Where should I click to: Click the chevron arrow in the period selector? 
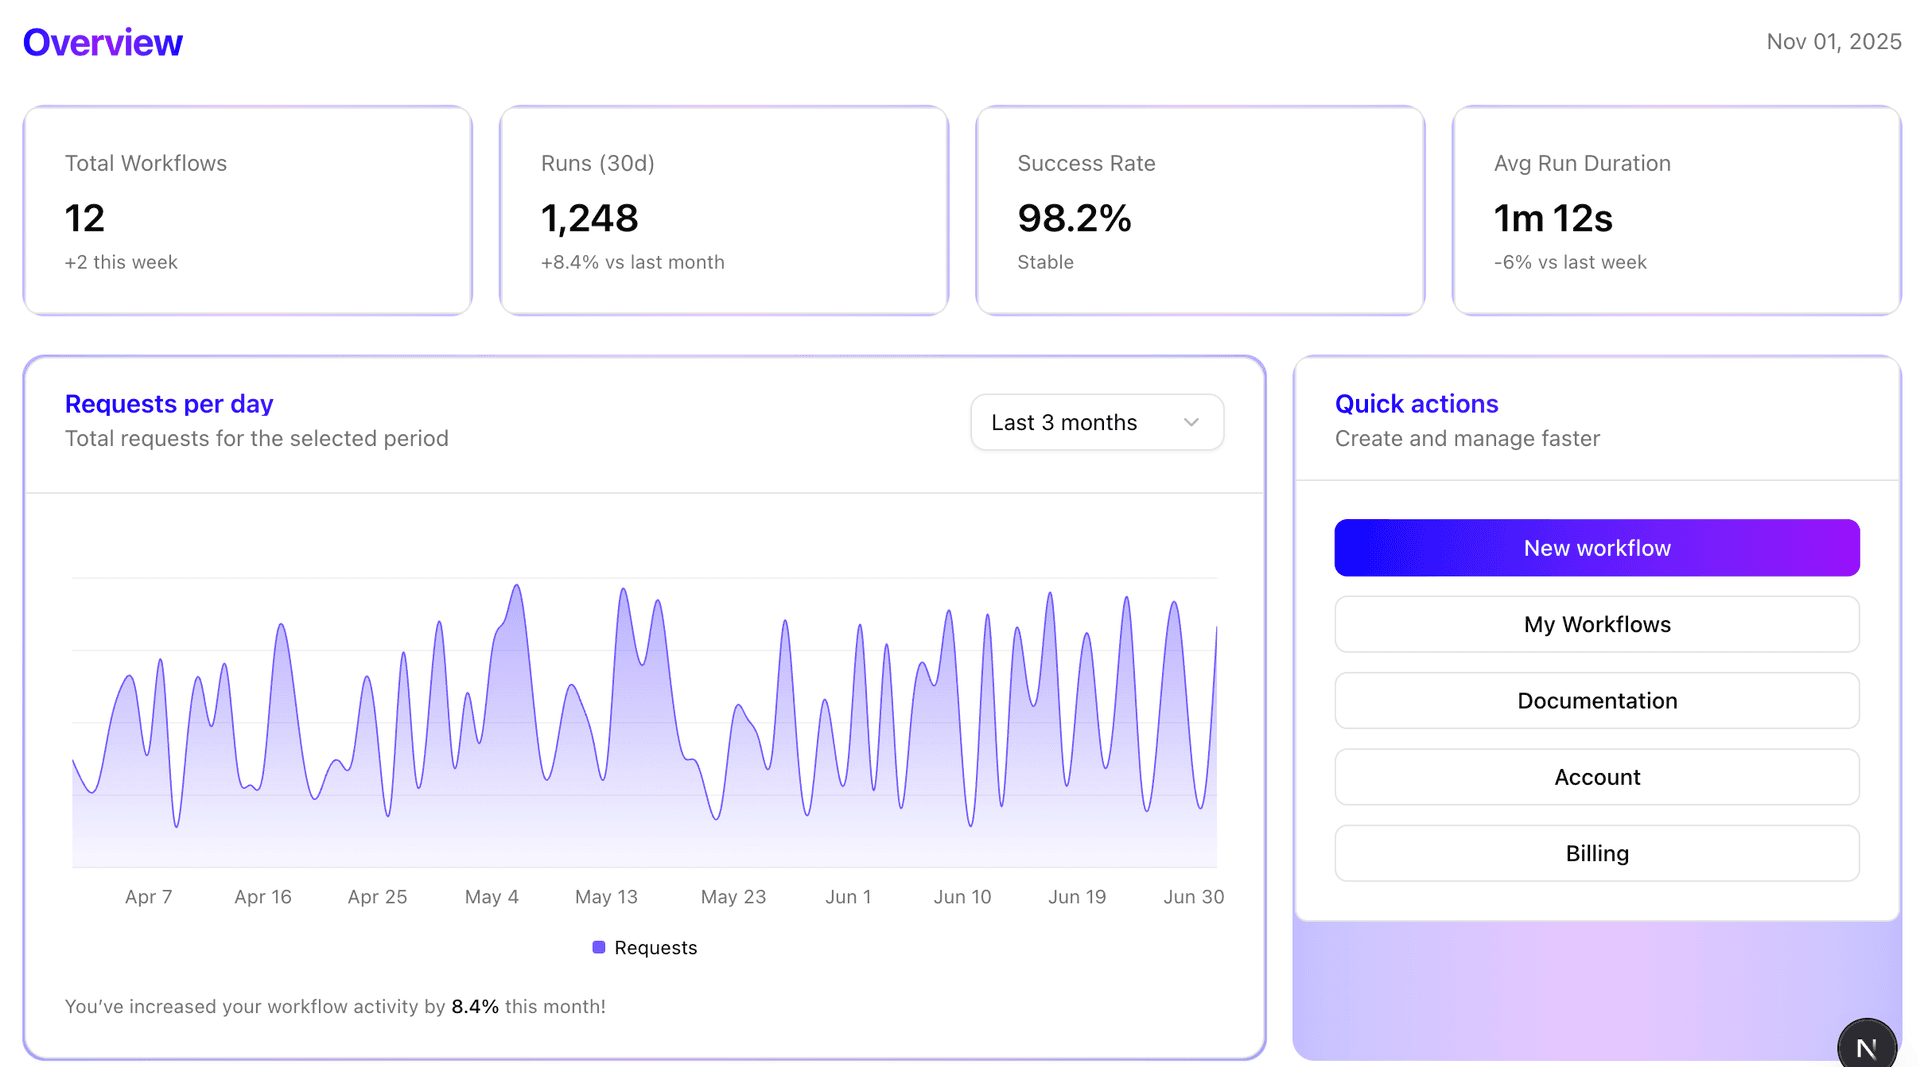tap(1191, 422)
